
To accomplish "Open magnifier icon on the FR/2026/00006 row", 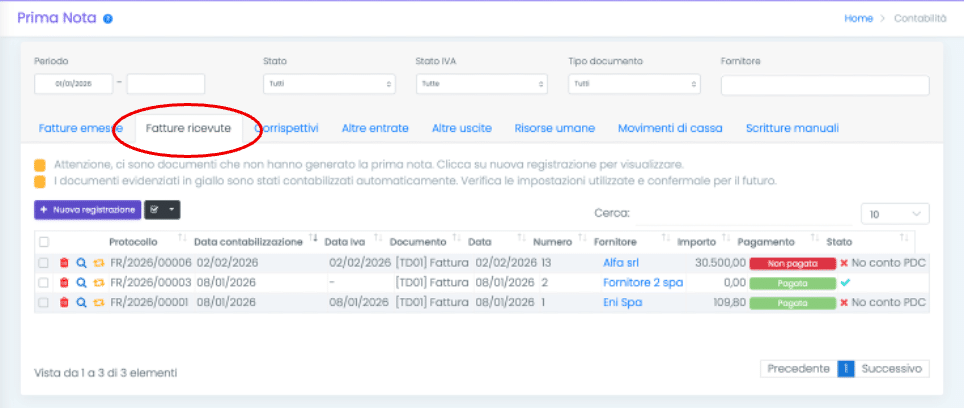I will click(82, 263).
